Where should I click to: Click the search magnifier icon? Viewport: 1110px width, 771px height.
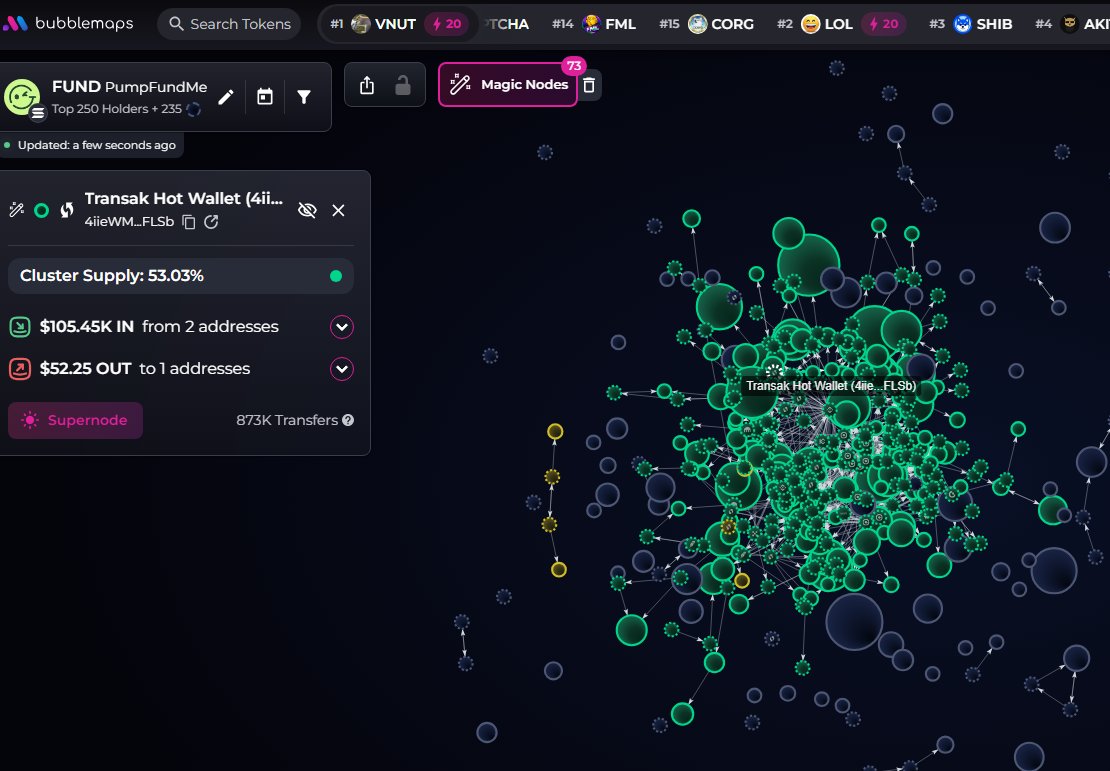coord(176,23)
